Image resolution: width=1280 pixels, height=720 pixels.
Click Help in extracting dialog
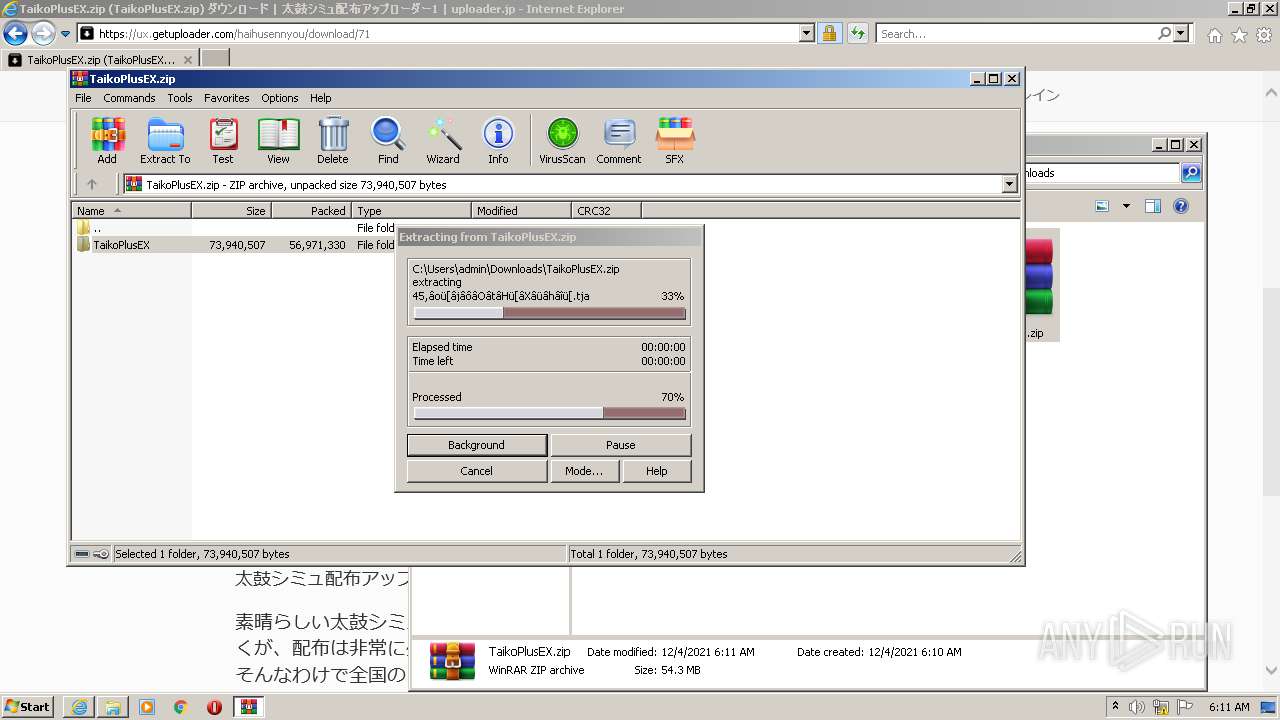click(657, 471)
